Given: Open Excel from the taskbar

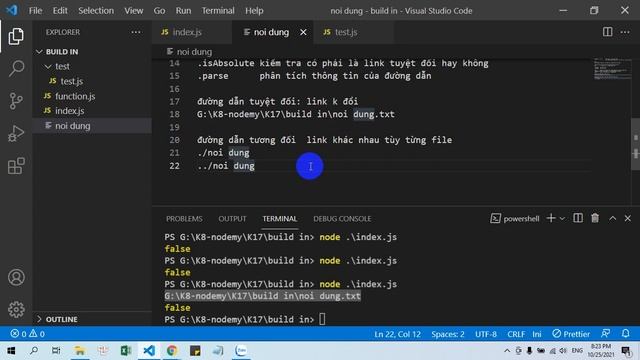Looking at the screenshot, I should coord(126,350).
